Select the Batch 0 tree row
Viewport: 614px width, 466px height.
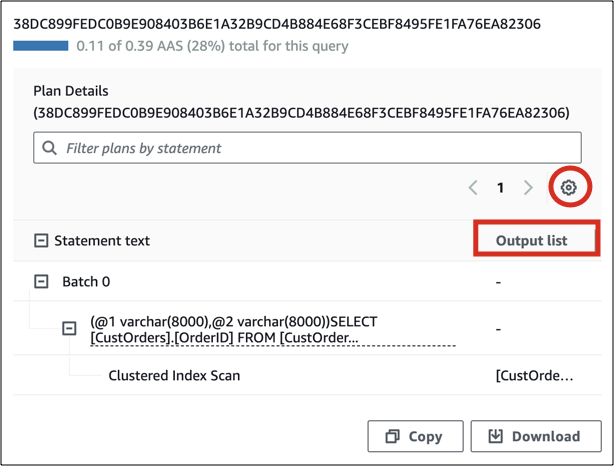tap(86, 282)
